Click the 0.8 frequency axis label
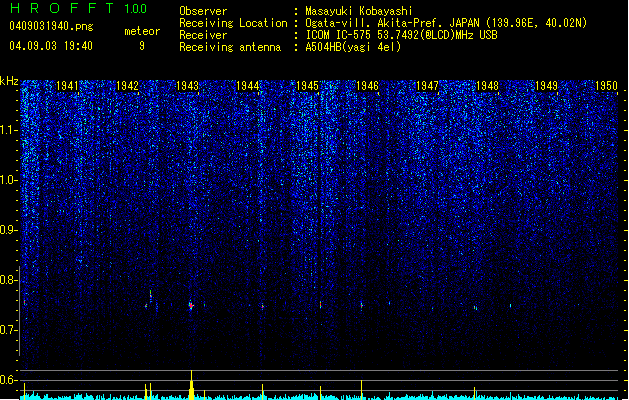The height and width of the screenshot is (400, 629). click(9, 280)
